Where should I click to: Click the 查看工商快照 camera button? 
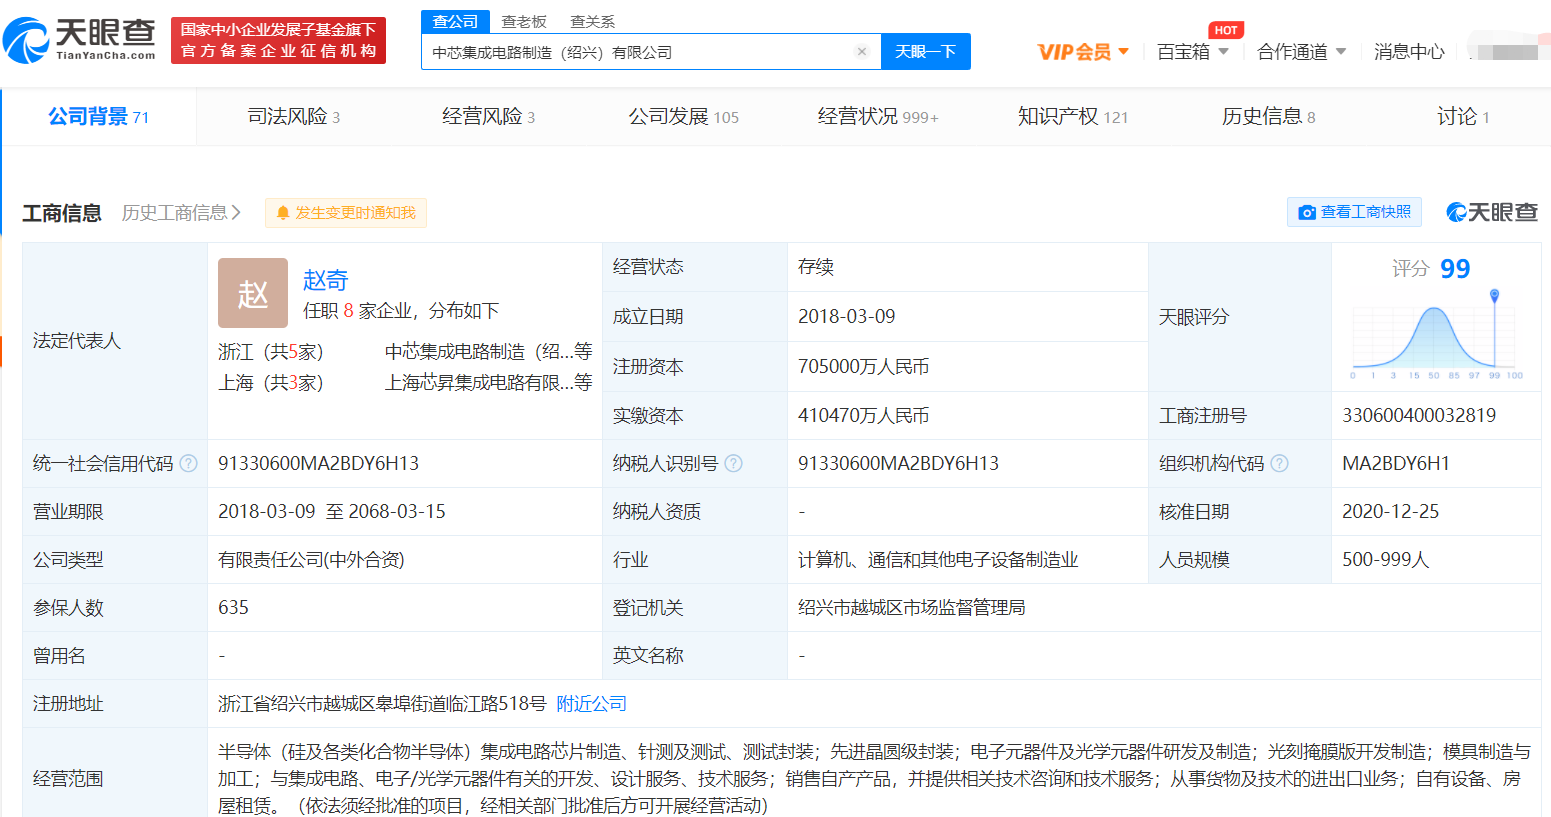point(1354,212)
